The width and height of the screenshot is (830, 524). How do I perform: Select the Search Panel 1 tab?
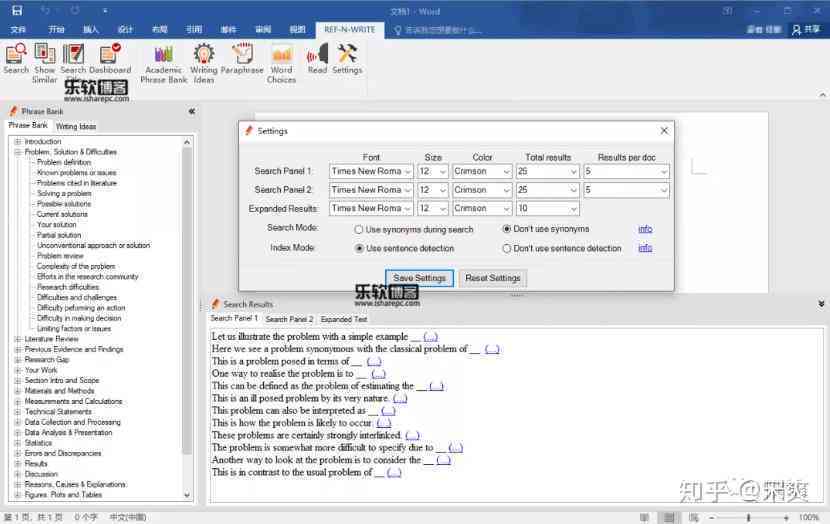[x=234, y=318]
